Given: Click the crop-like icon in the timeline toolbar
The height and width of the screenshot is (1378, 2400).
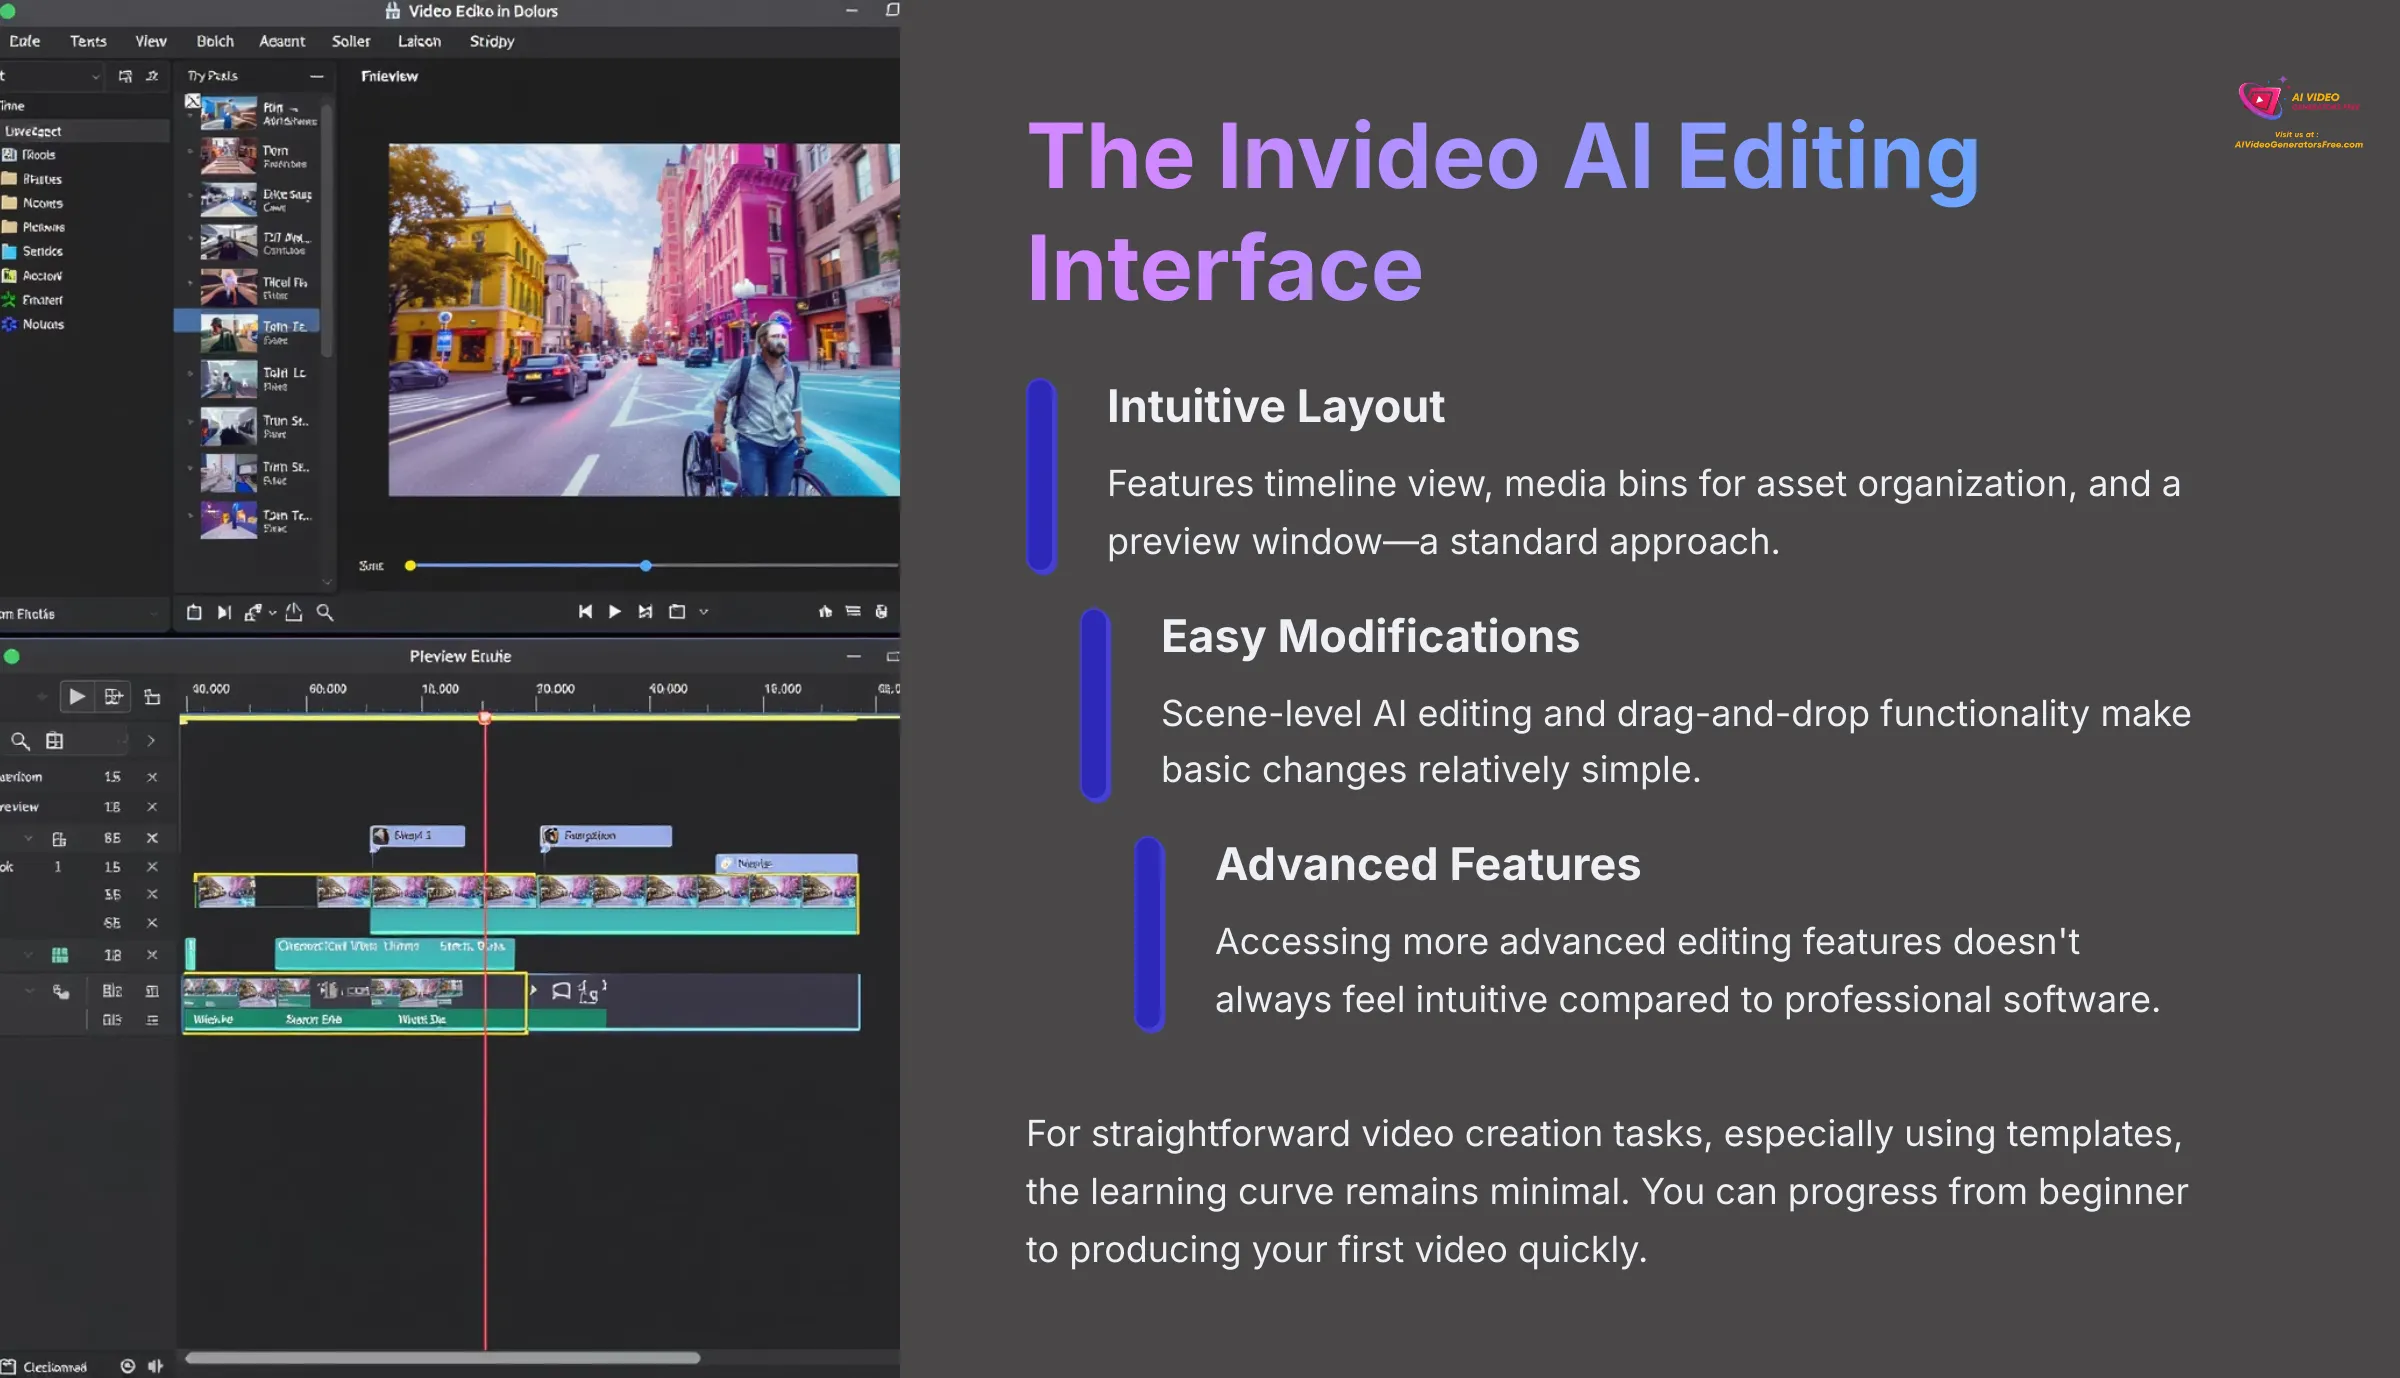Looking at the screenshot, I should 152,697.
